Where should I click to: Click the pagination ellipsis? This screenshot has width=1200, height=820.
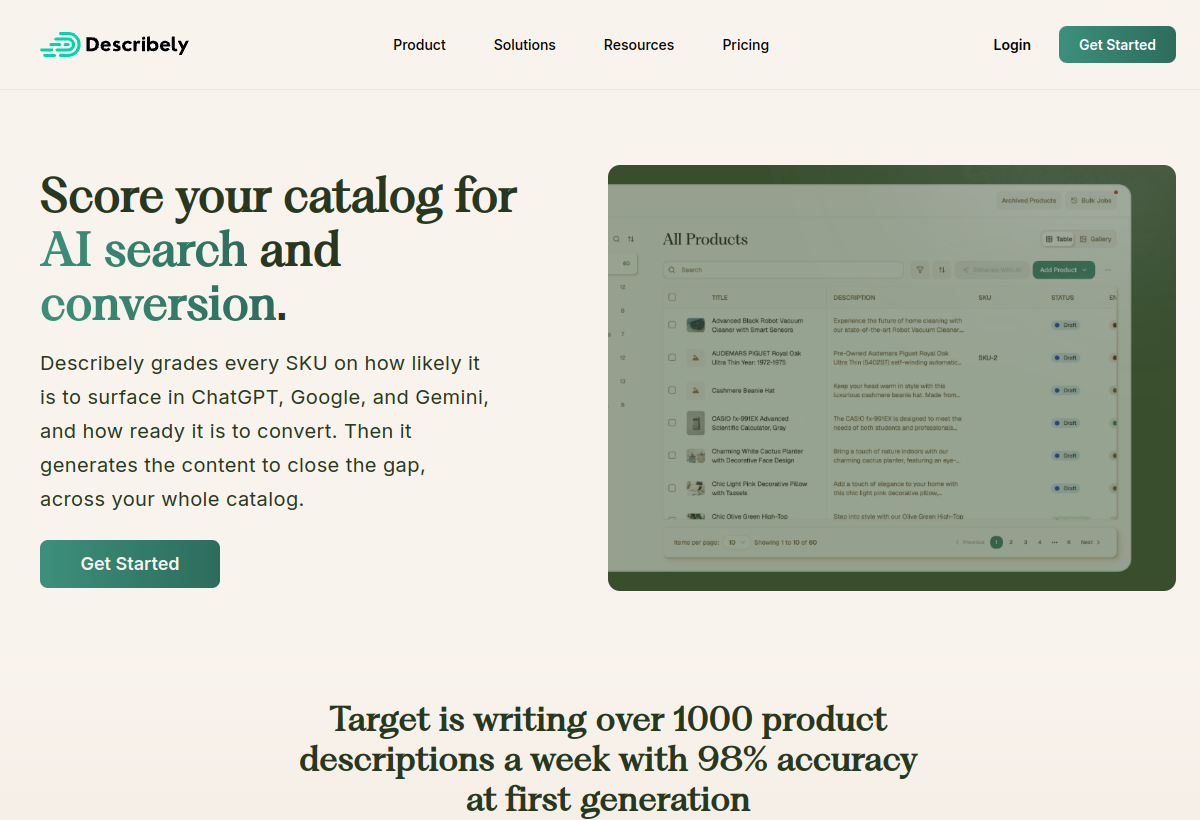point(1054,542)
